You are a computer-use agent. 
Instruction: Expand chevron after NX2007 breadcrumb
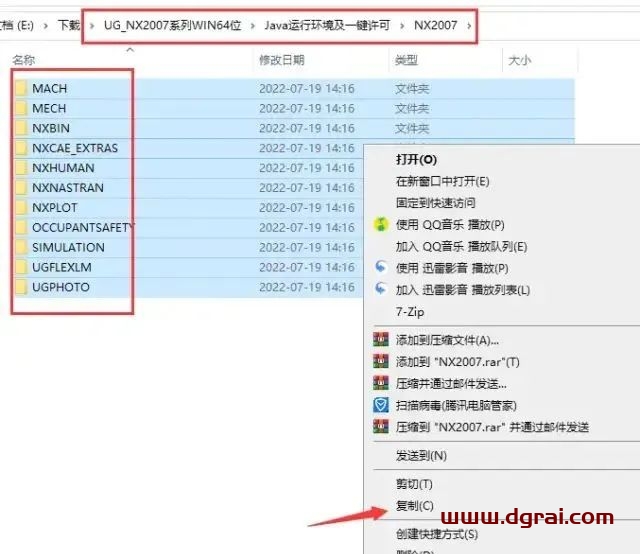point(469,26)
